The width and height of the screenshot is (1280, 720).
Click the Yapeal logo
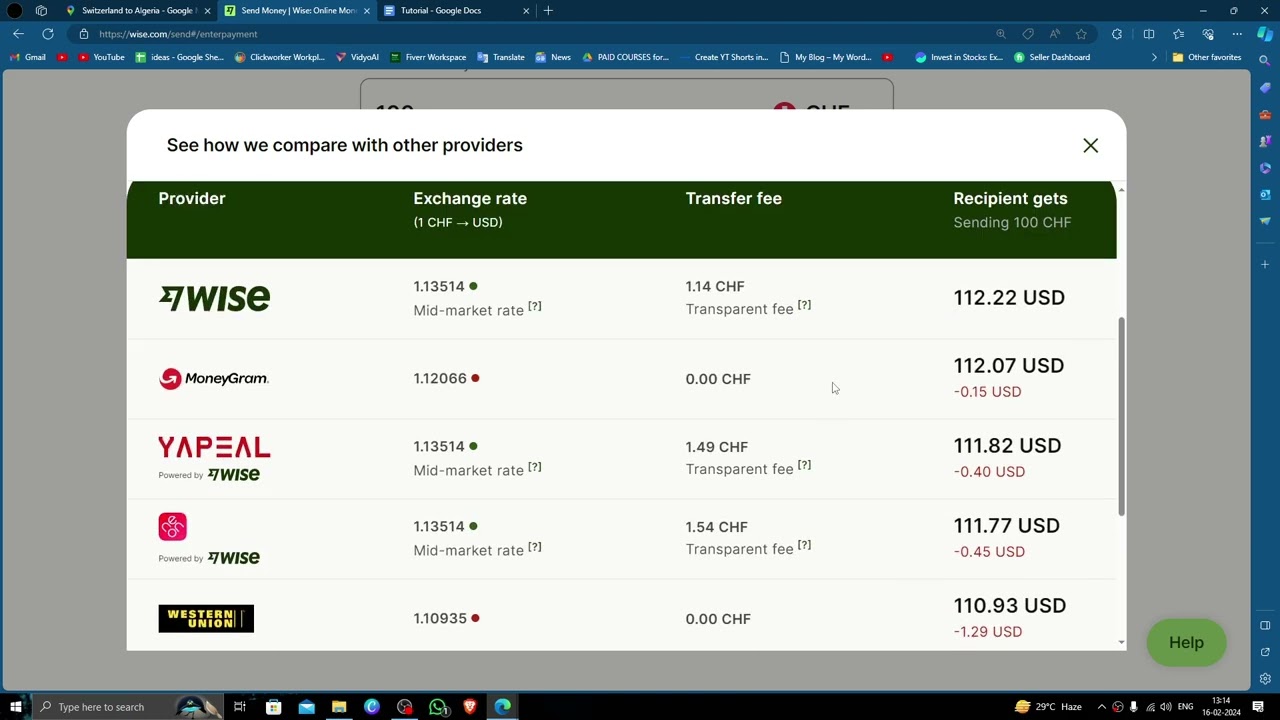(x=214, y=447)
